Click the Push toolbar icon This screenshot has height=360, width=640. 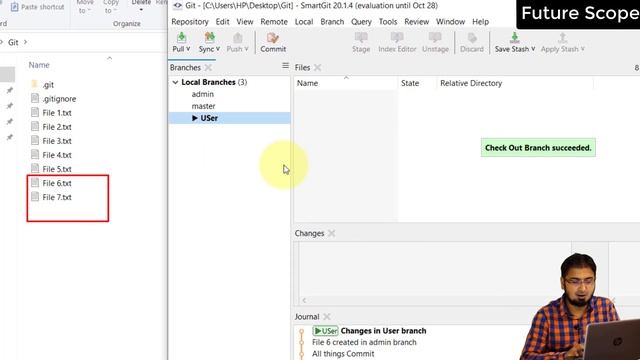(238, 38)
